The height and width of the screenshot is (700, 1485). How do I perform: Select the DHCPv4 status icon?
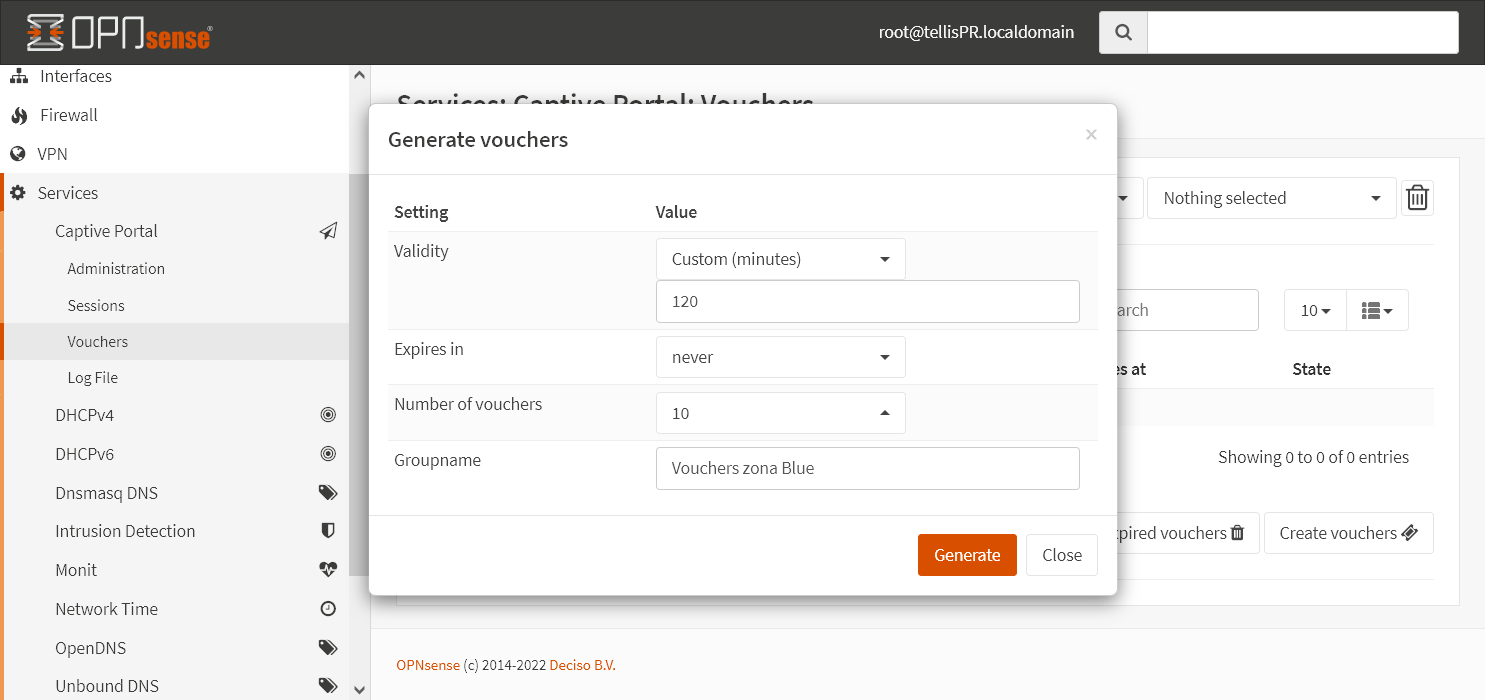[328, 414]
